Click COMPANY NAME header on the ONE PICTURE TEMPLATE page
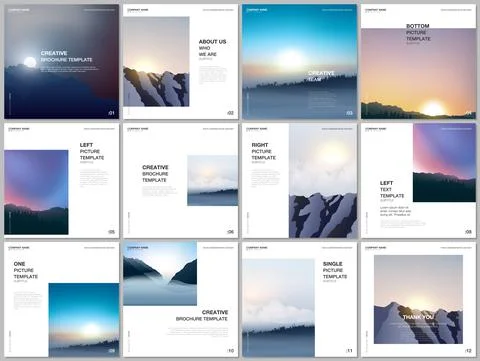Image resolution: width=480 pixels, height=361 pixels. 19,248
